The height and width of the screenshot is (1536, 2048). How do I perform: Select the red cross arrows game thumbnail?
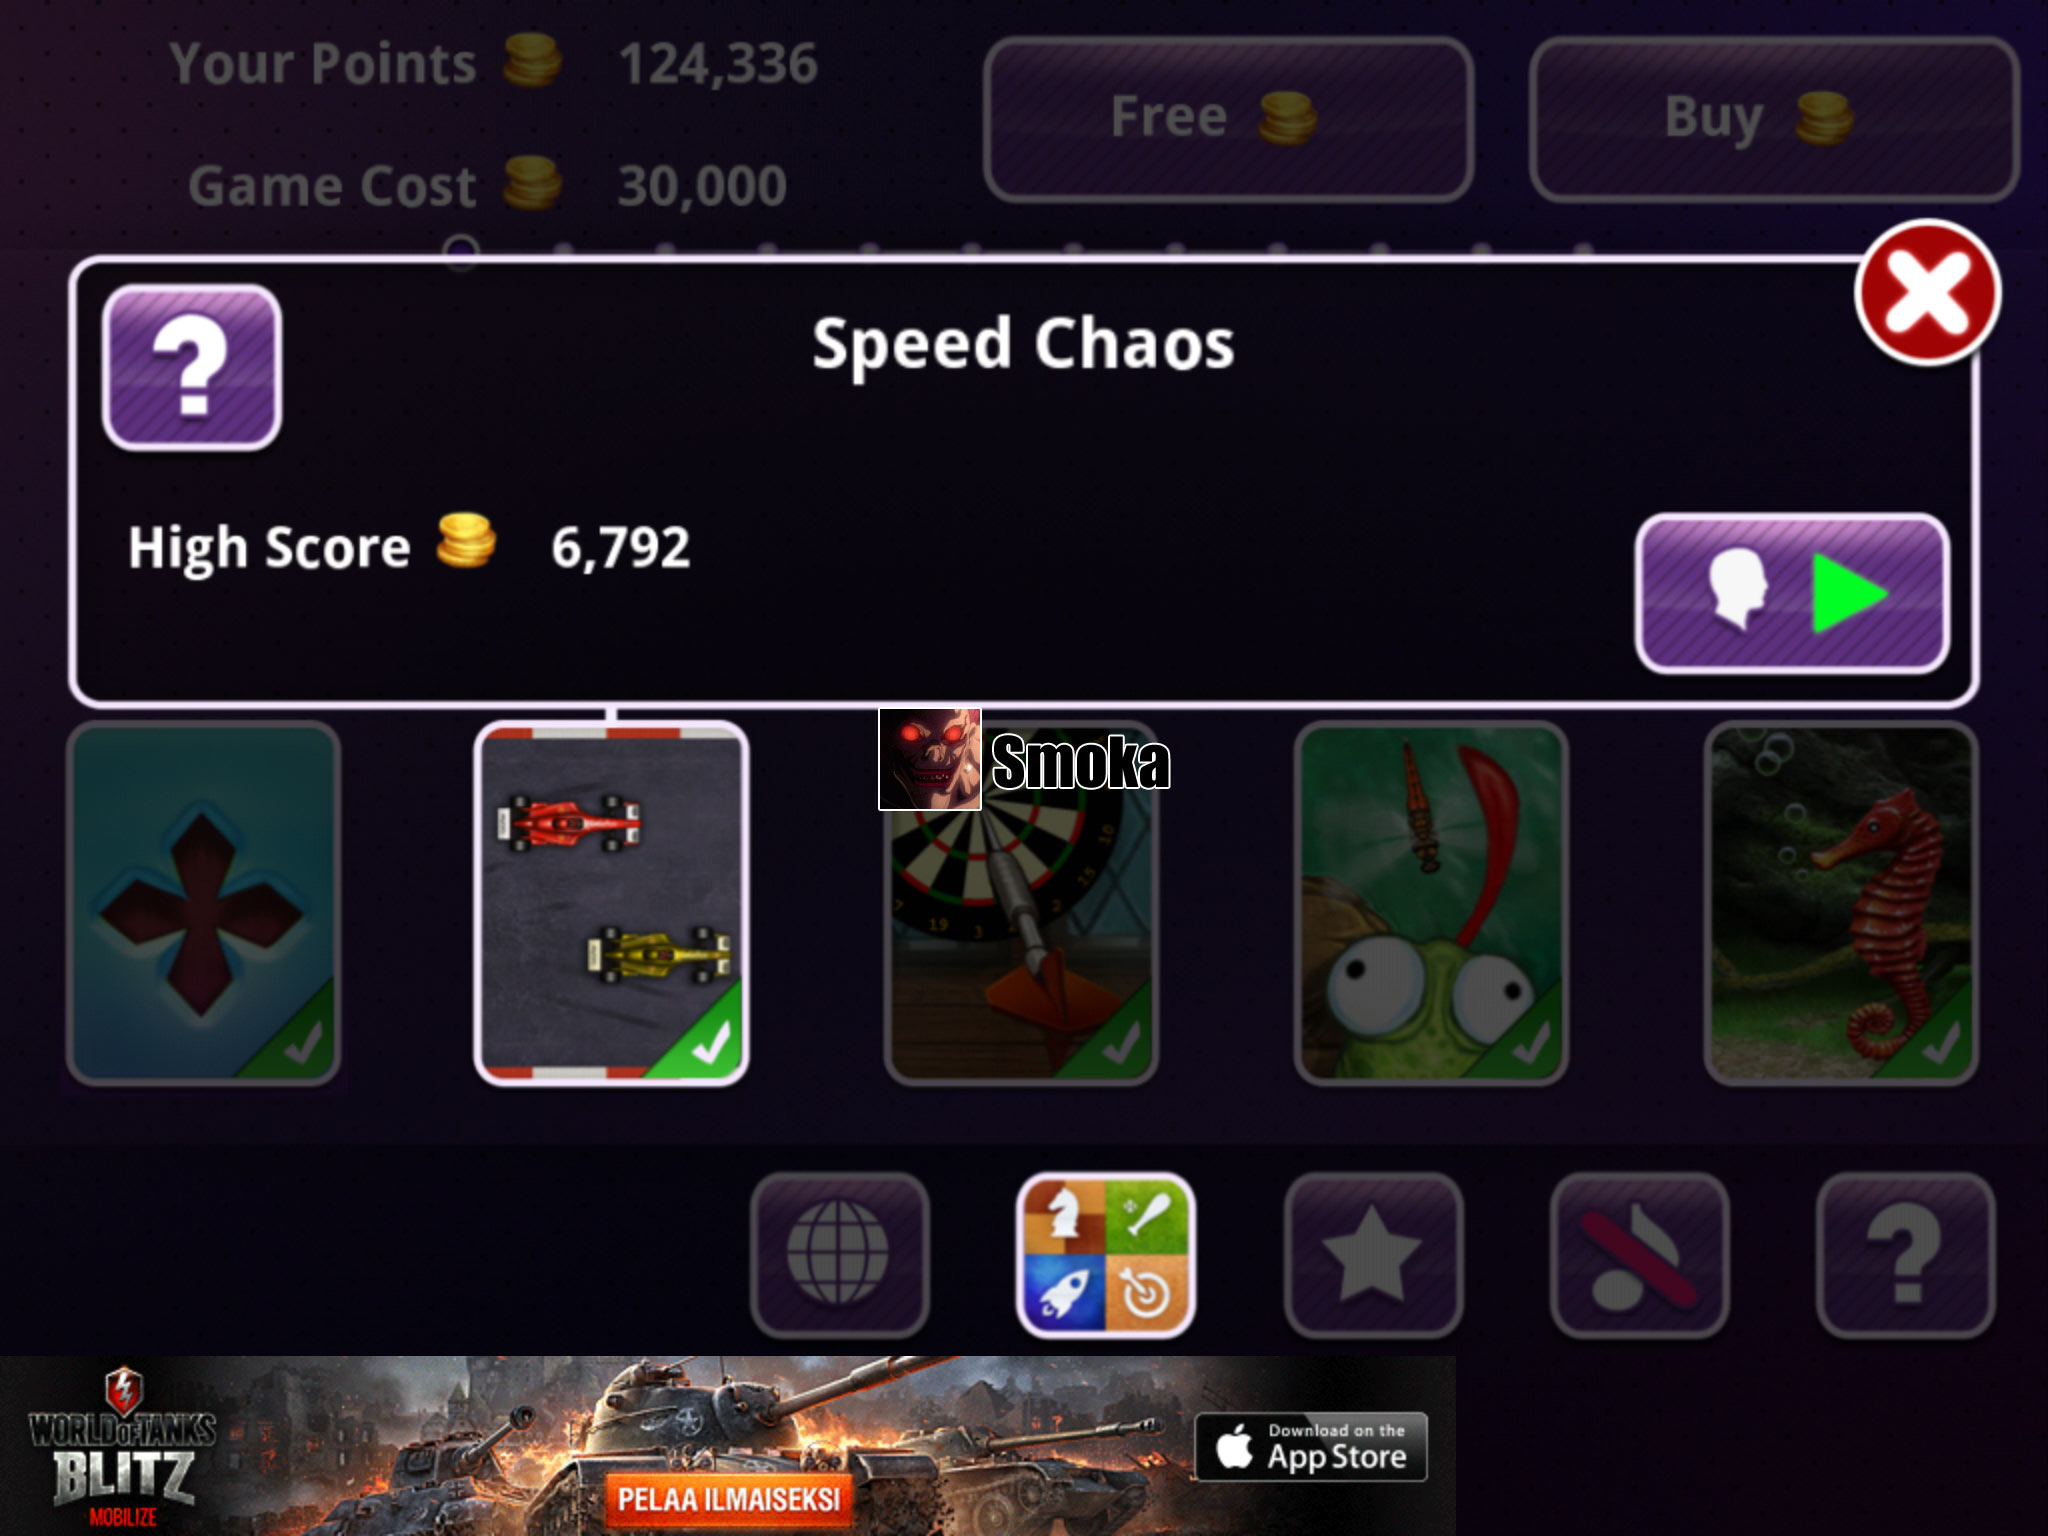pos(203,903)
